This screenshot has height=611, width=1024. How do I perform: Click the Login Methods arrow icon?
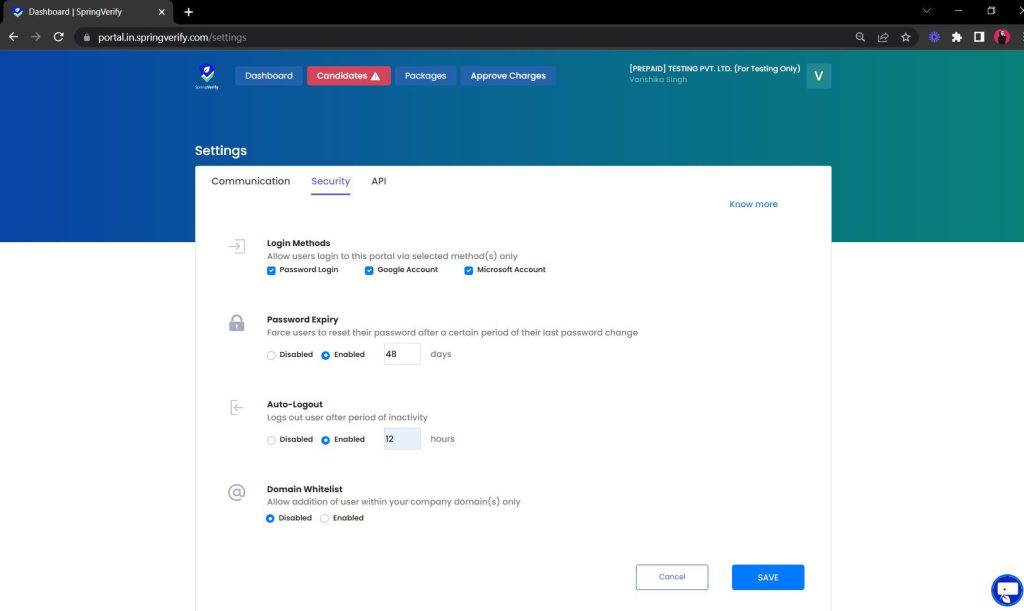coord(236,245)
